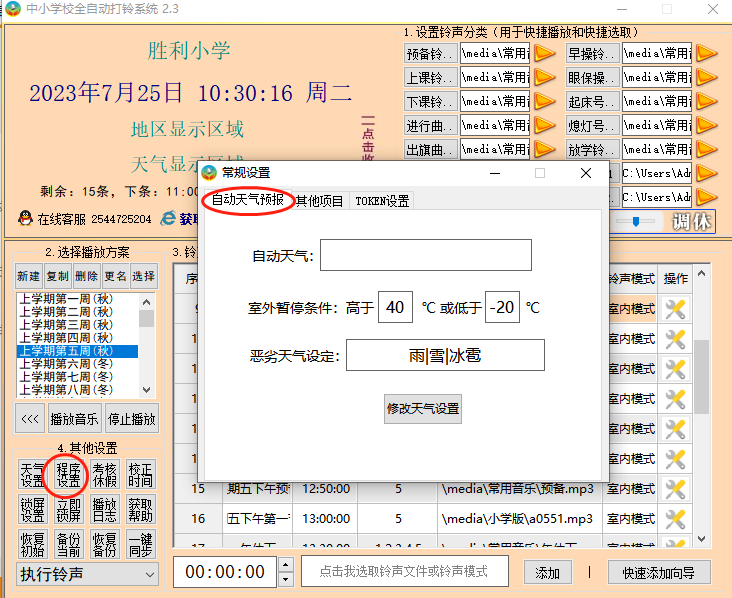Click the 在线客服 QQ penguin icon

pos(25,218)
